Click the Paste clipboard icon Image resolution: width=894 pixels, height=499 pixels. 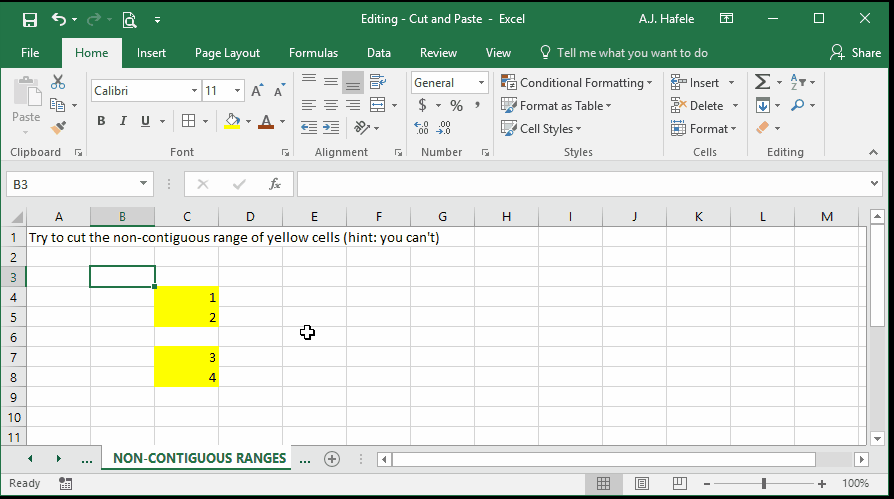tap(26, 92)
